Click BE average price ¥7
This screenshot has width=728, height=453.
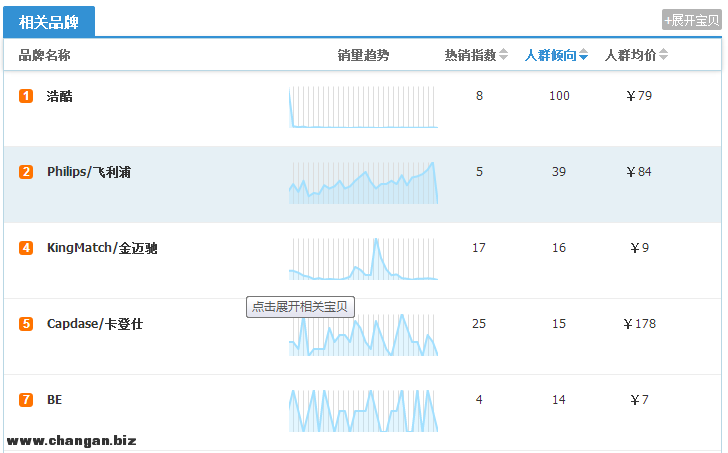click(x=639, y=400)
